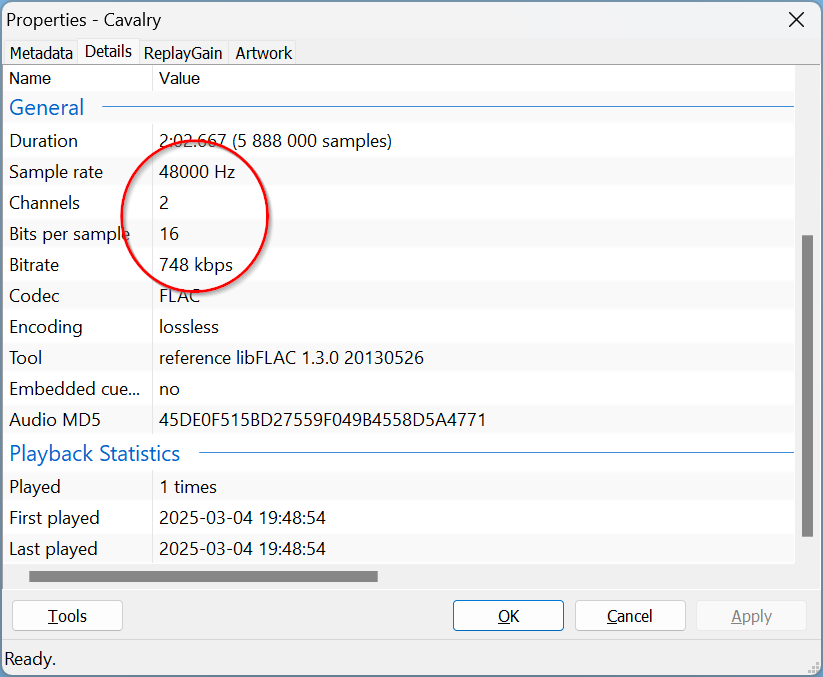Click the First played date value
The height and width of the screenshot is (677, 823).
(x=242, y=517)
